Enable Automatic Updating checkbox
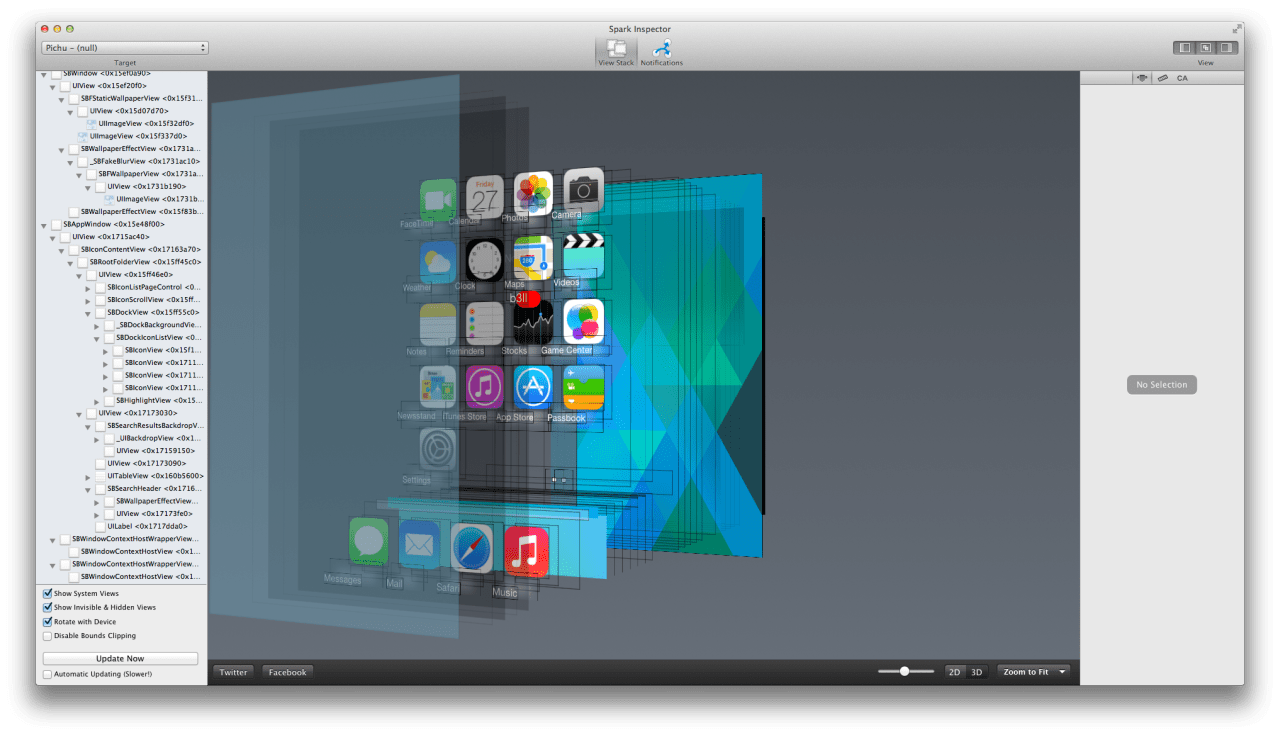 (x=48, y=674)
